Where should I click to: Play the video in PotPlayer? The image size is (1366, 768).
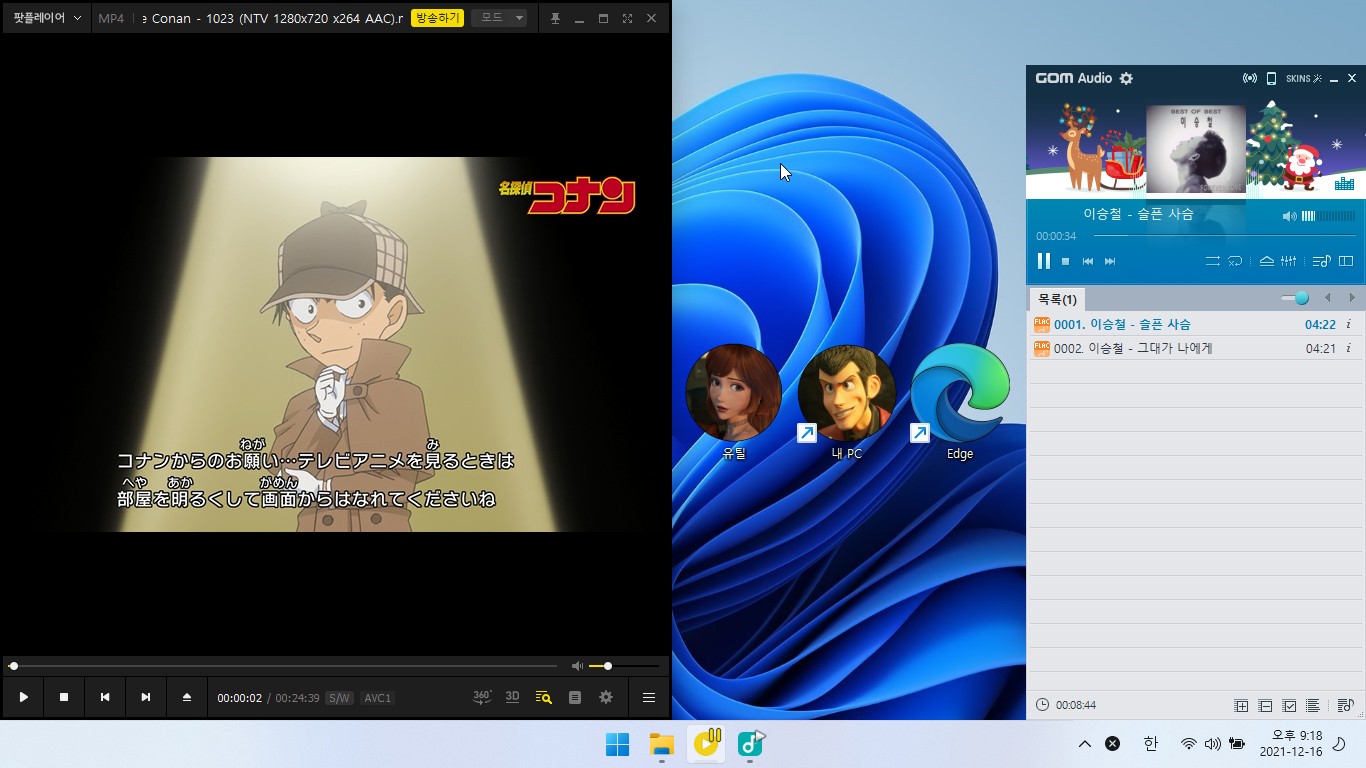[24, 697]
